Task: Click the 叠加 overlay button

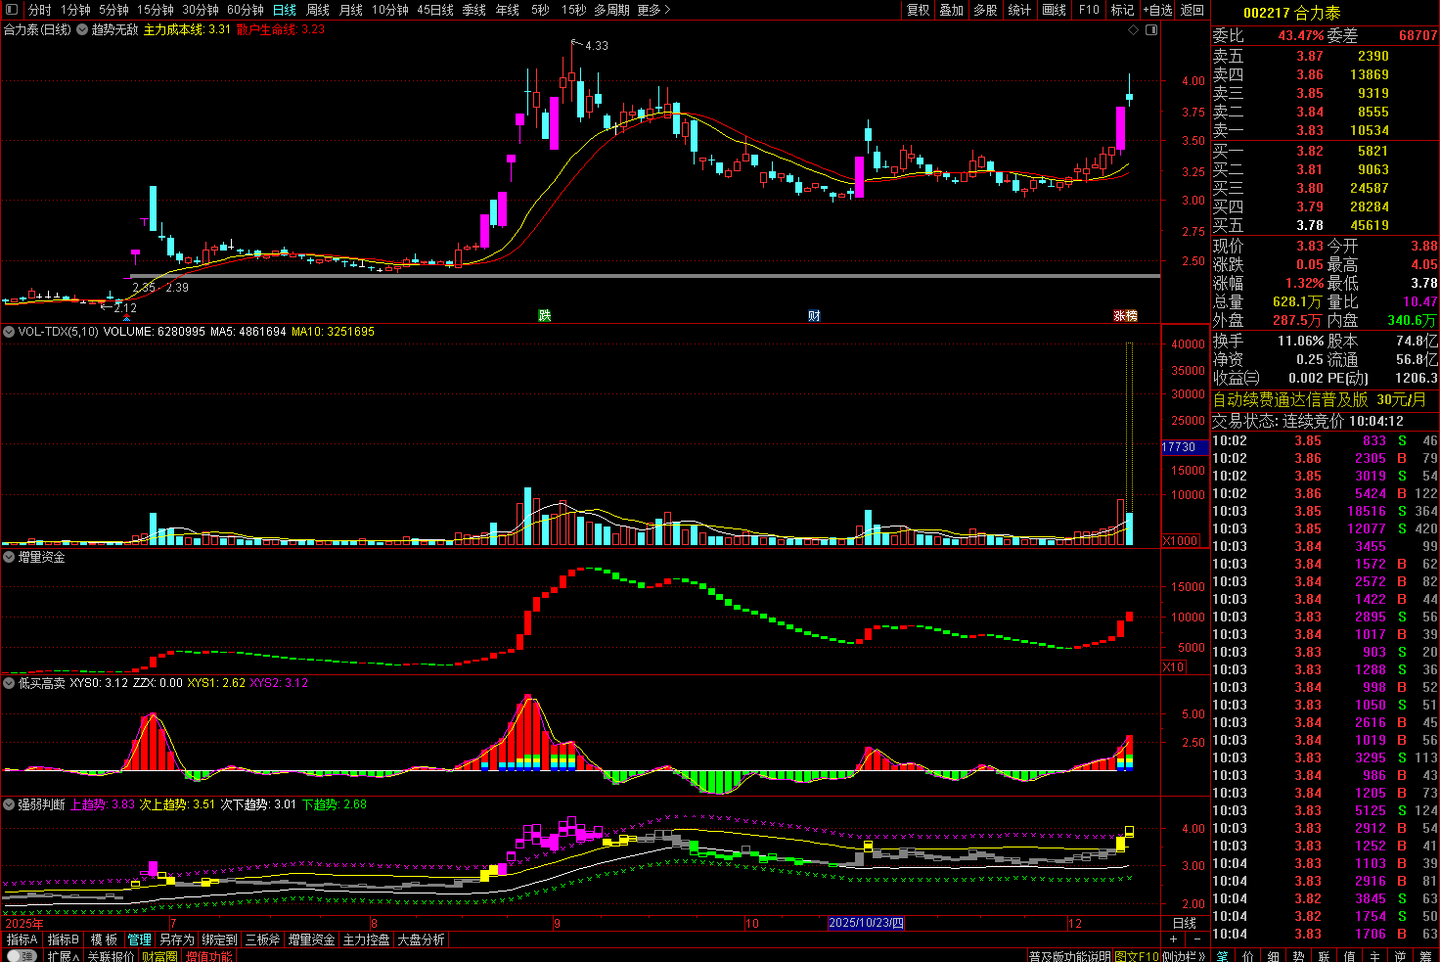Action: (952, 10)
